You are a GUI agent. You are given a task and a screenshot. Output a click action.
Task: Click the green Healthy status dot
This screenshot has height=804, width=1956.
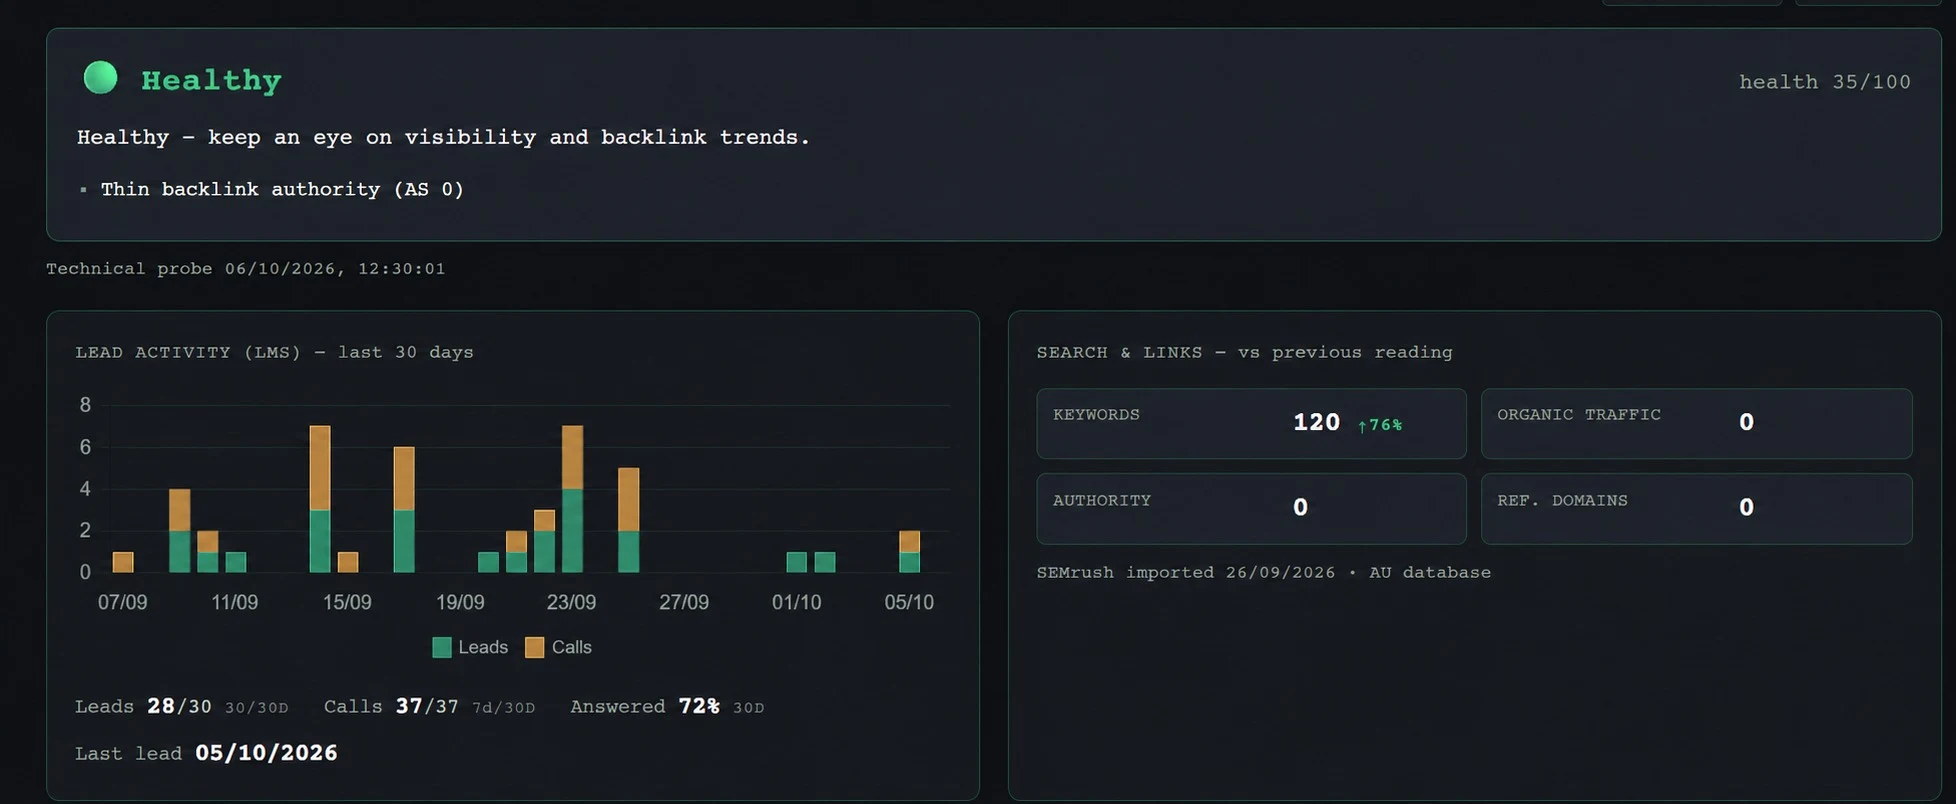point(100,78)
